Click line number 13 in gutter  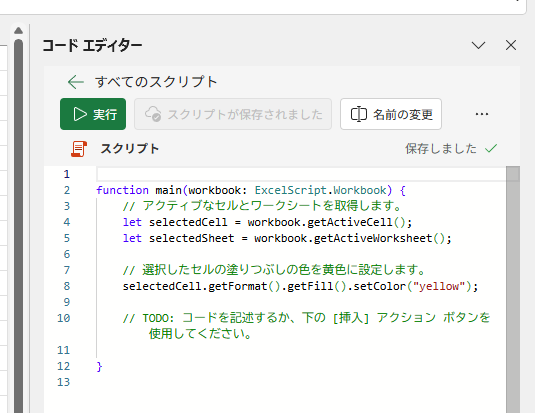coord(63,382)
